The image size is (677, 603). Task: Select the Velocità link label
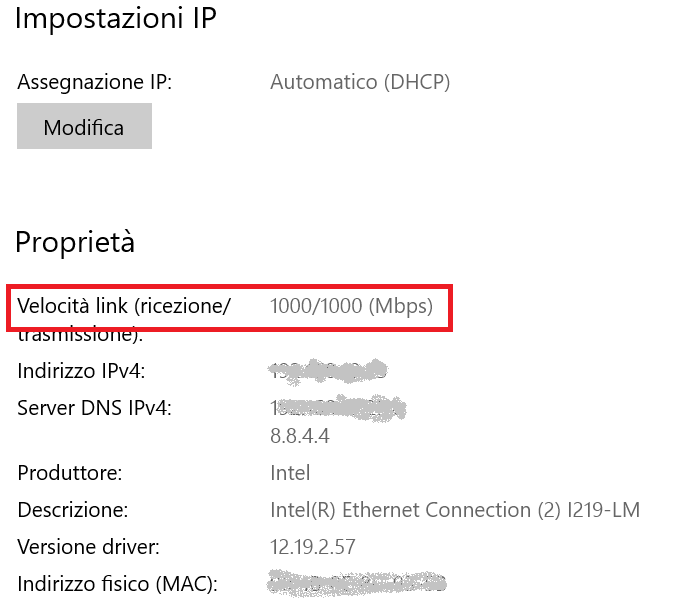[124, 307]
